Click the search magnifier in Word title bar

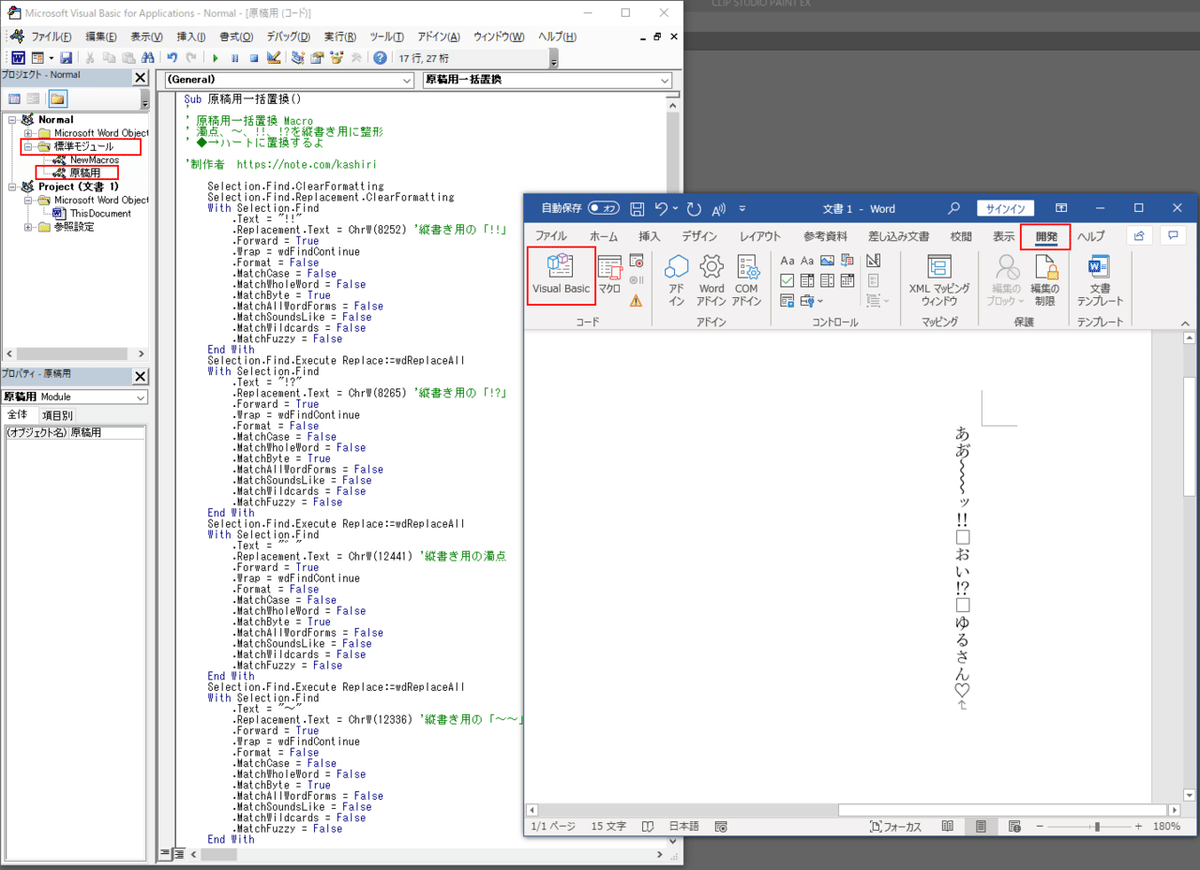pyautogui.click(x=954, y=209)
